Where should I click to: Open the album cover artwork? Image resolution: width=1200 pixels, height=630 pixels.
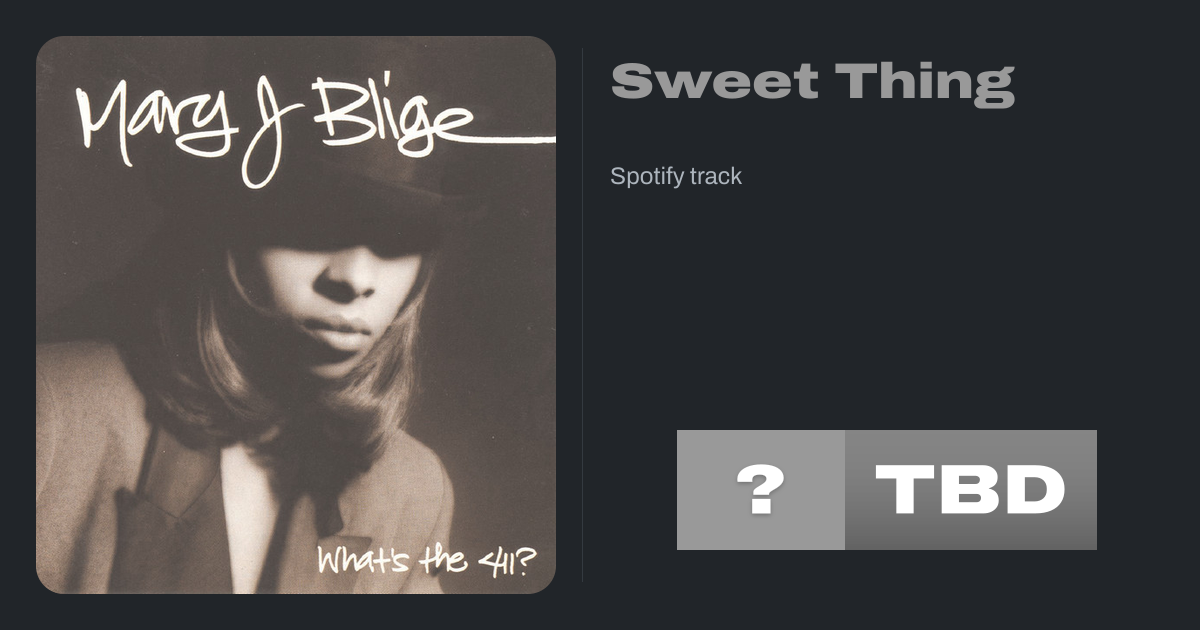pyautogui.click(x=296, y=315)
